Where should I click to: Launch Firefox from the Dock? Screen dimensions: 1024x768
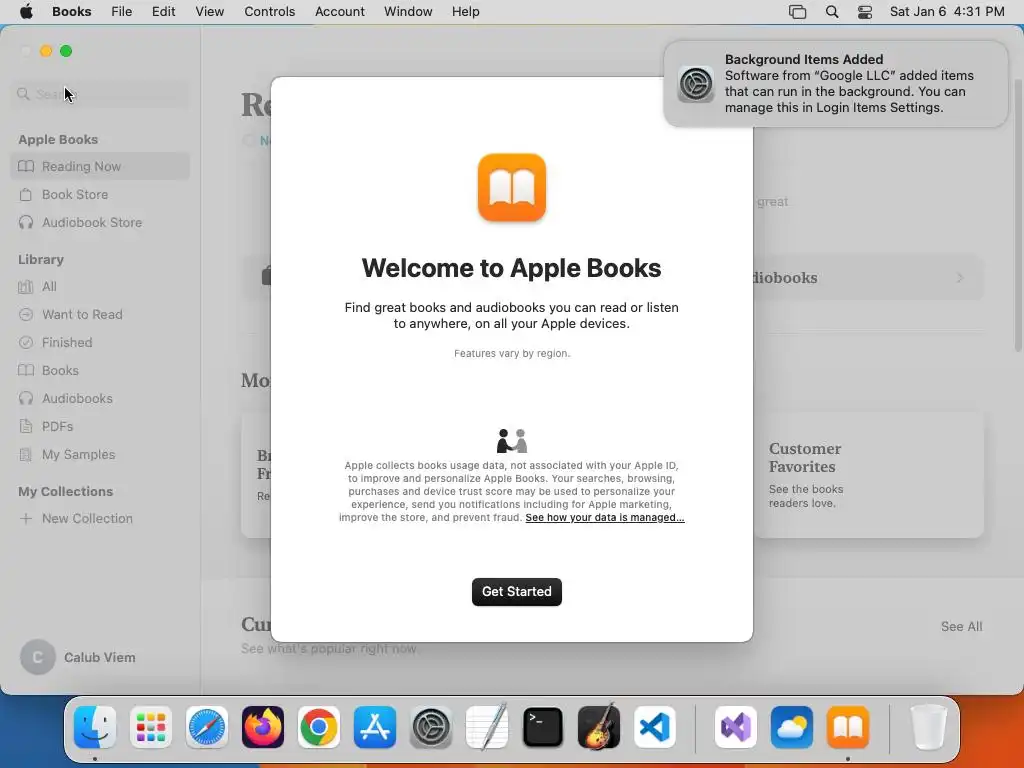(x=263, y=728)
